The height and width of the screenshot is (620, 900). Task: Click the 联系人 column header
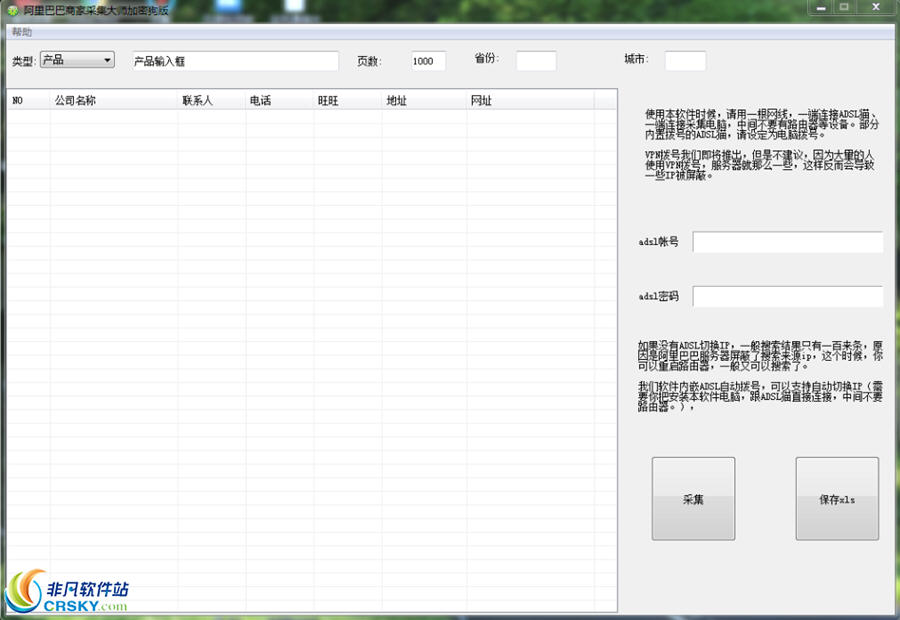click(212, 100)
